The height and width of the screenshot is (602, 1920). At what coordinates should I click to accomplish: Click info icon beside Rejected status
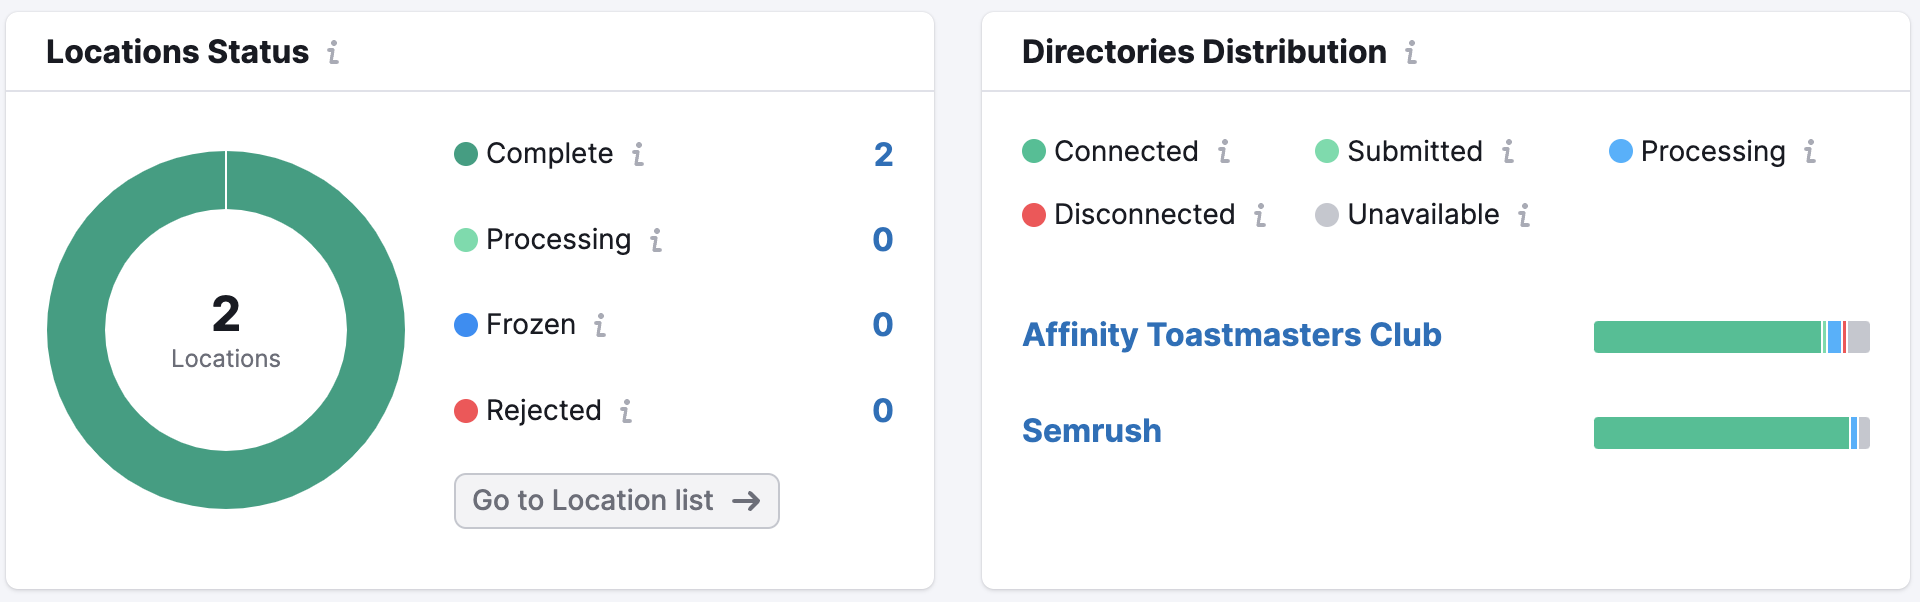coord(626,411)
